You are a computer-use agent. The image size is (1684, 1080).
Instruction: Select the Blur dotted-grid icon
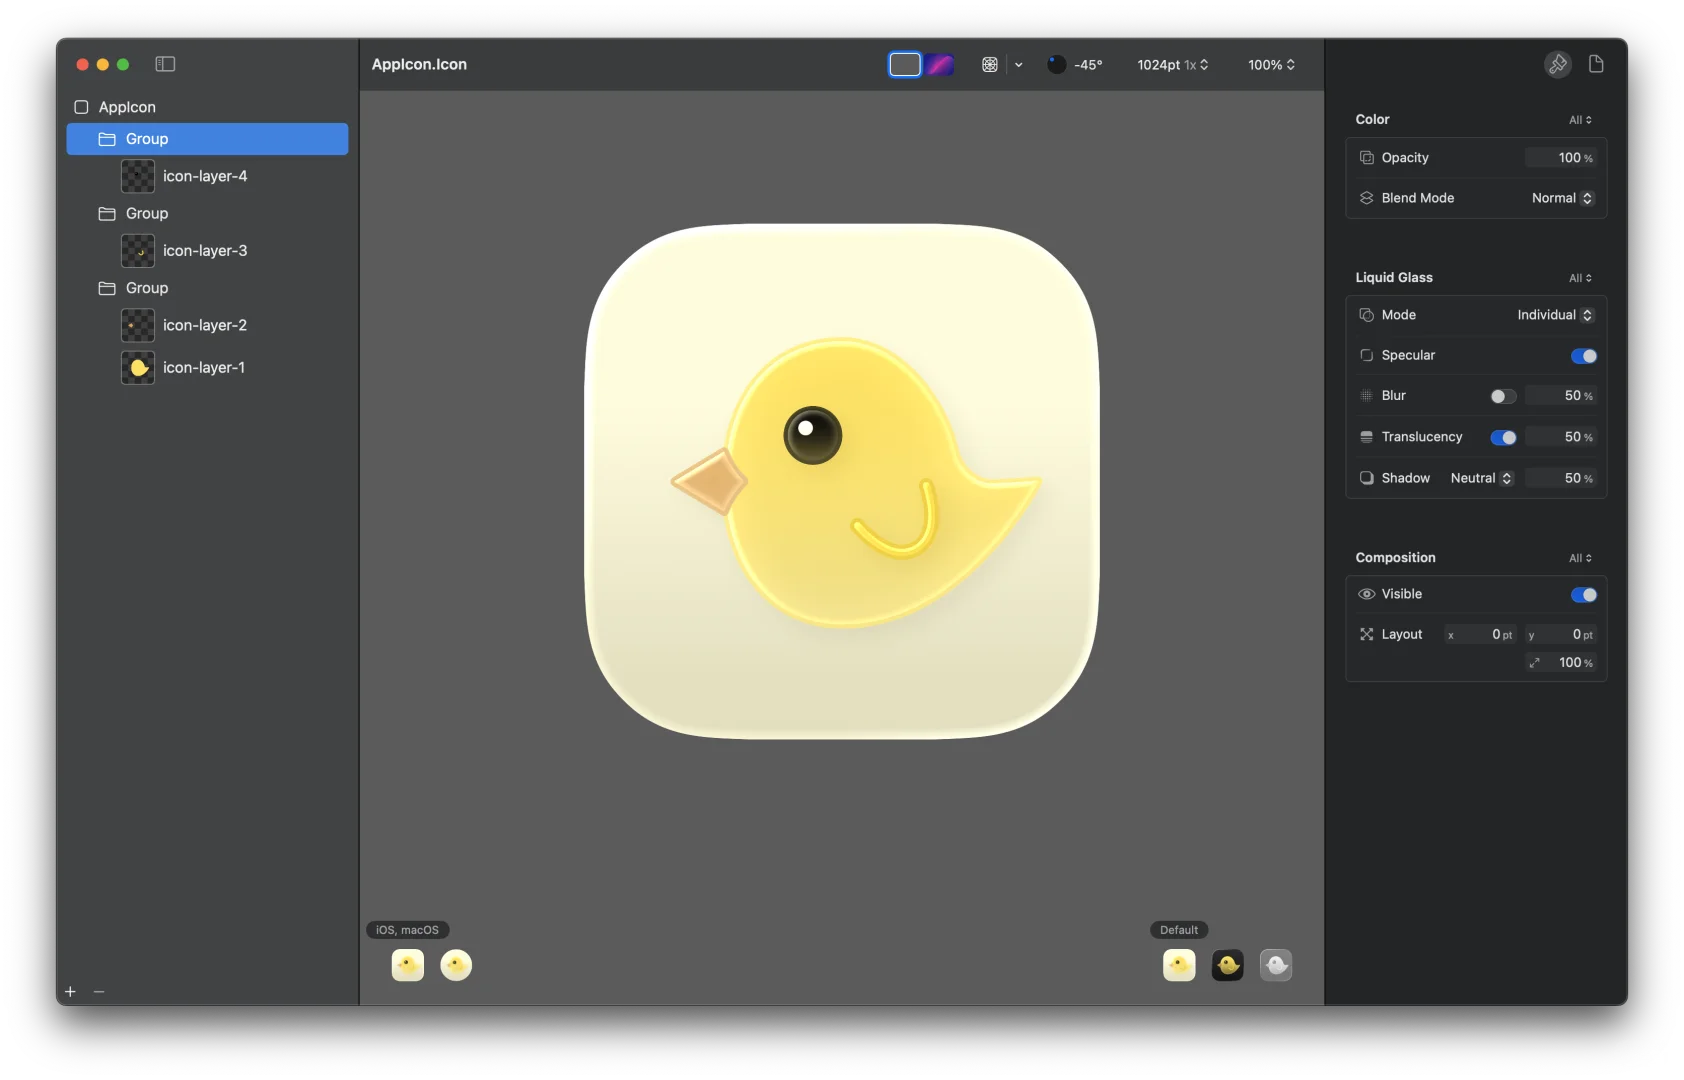pos(1366,395)
